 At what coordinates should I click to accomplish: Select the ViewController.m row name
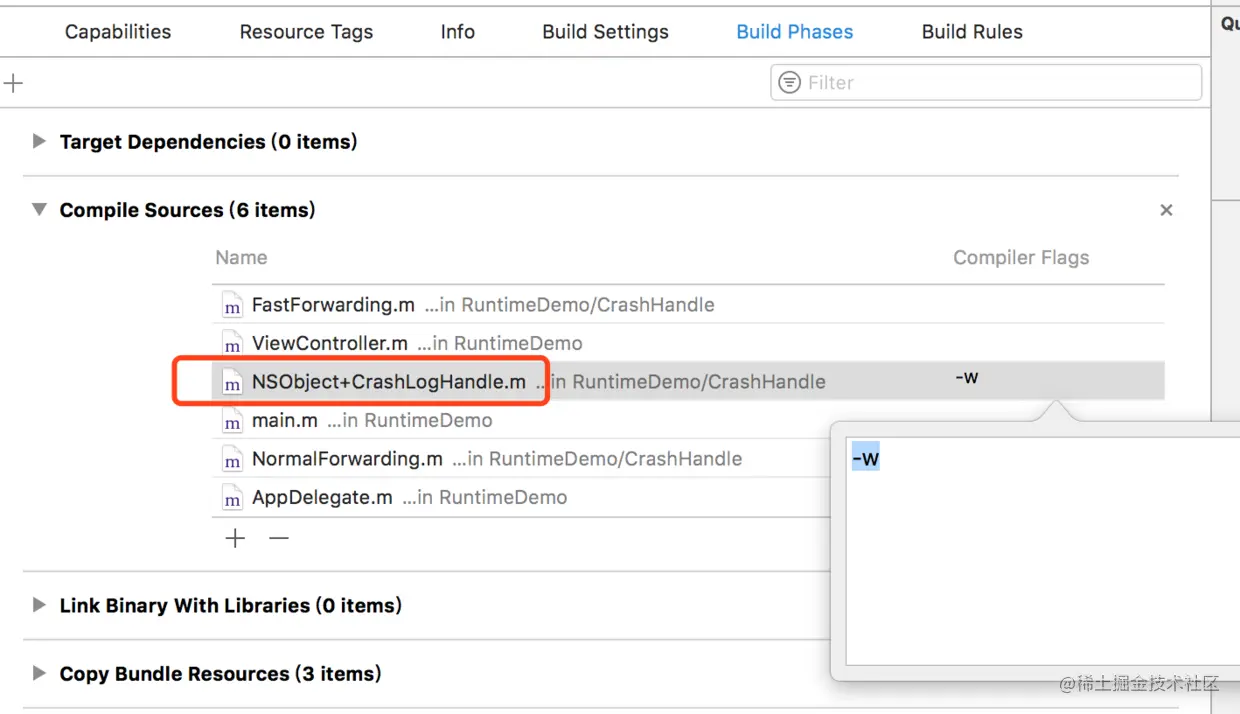[330, 343]
